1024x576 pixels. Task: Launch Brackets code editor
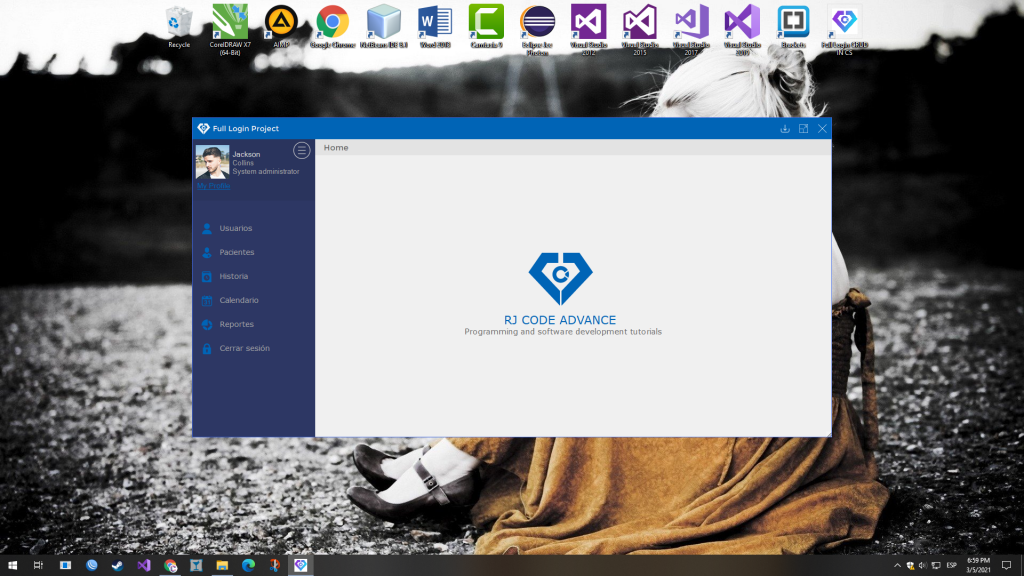click(x=793, y=22)
